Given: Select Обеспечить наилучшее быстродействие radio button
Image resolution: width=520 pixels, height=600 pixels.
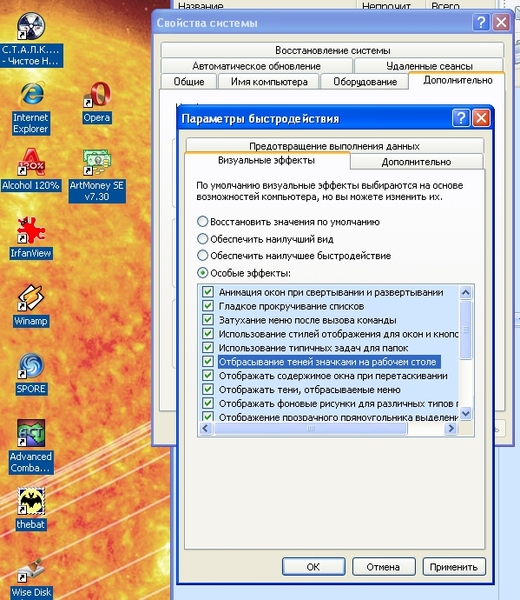Looking at the screenshot, I should pos(202,255).
